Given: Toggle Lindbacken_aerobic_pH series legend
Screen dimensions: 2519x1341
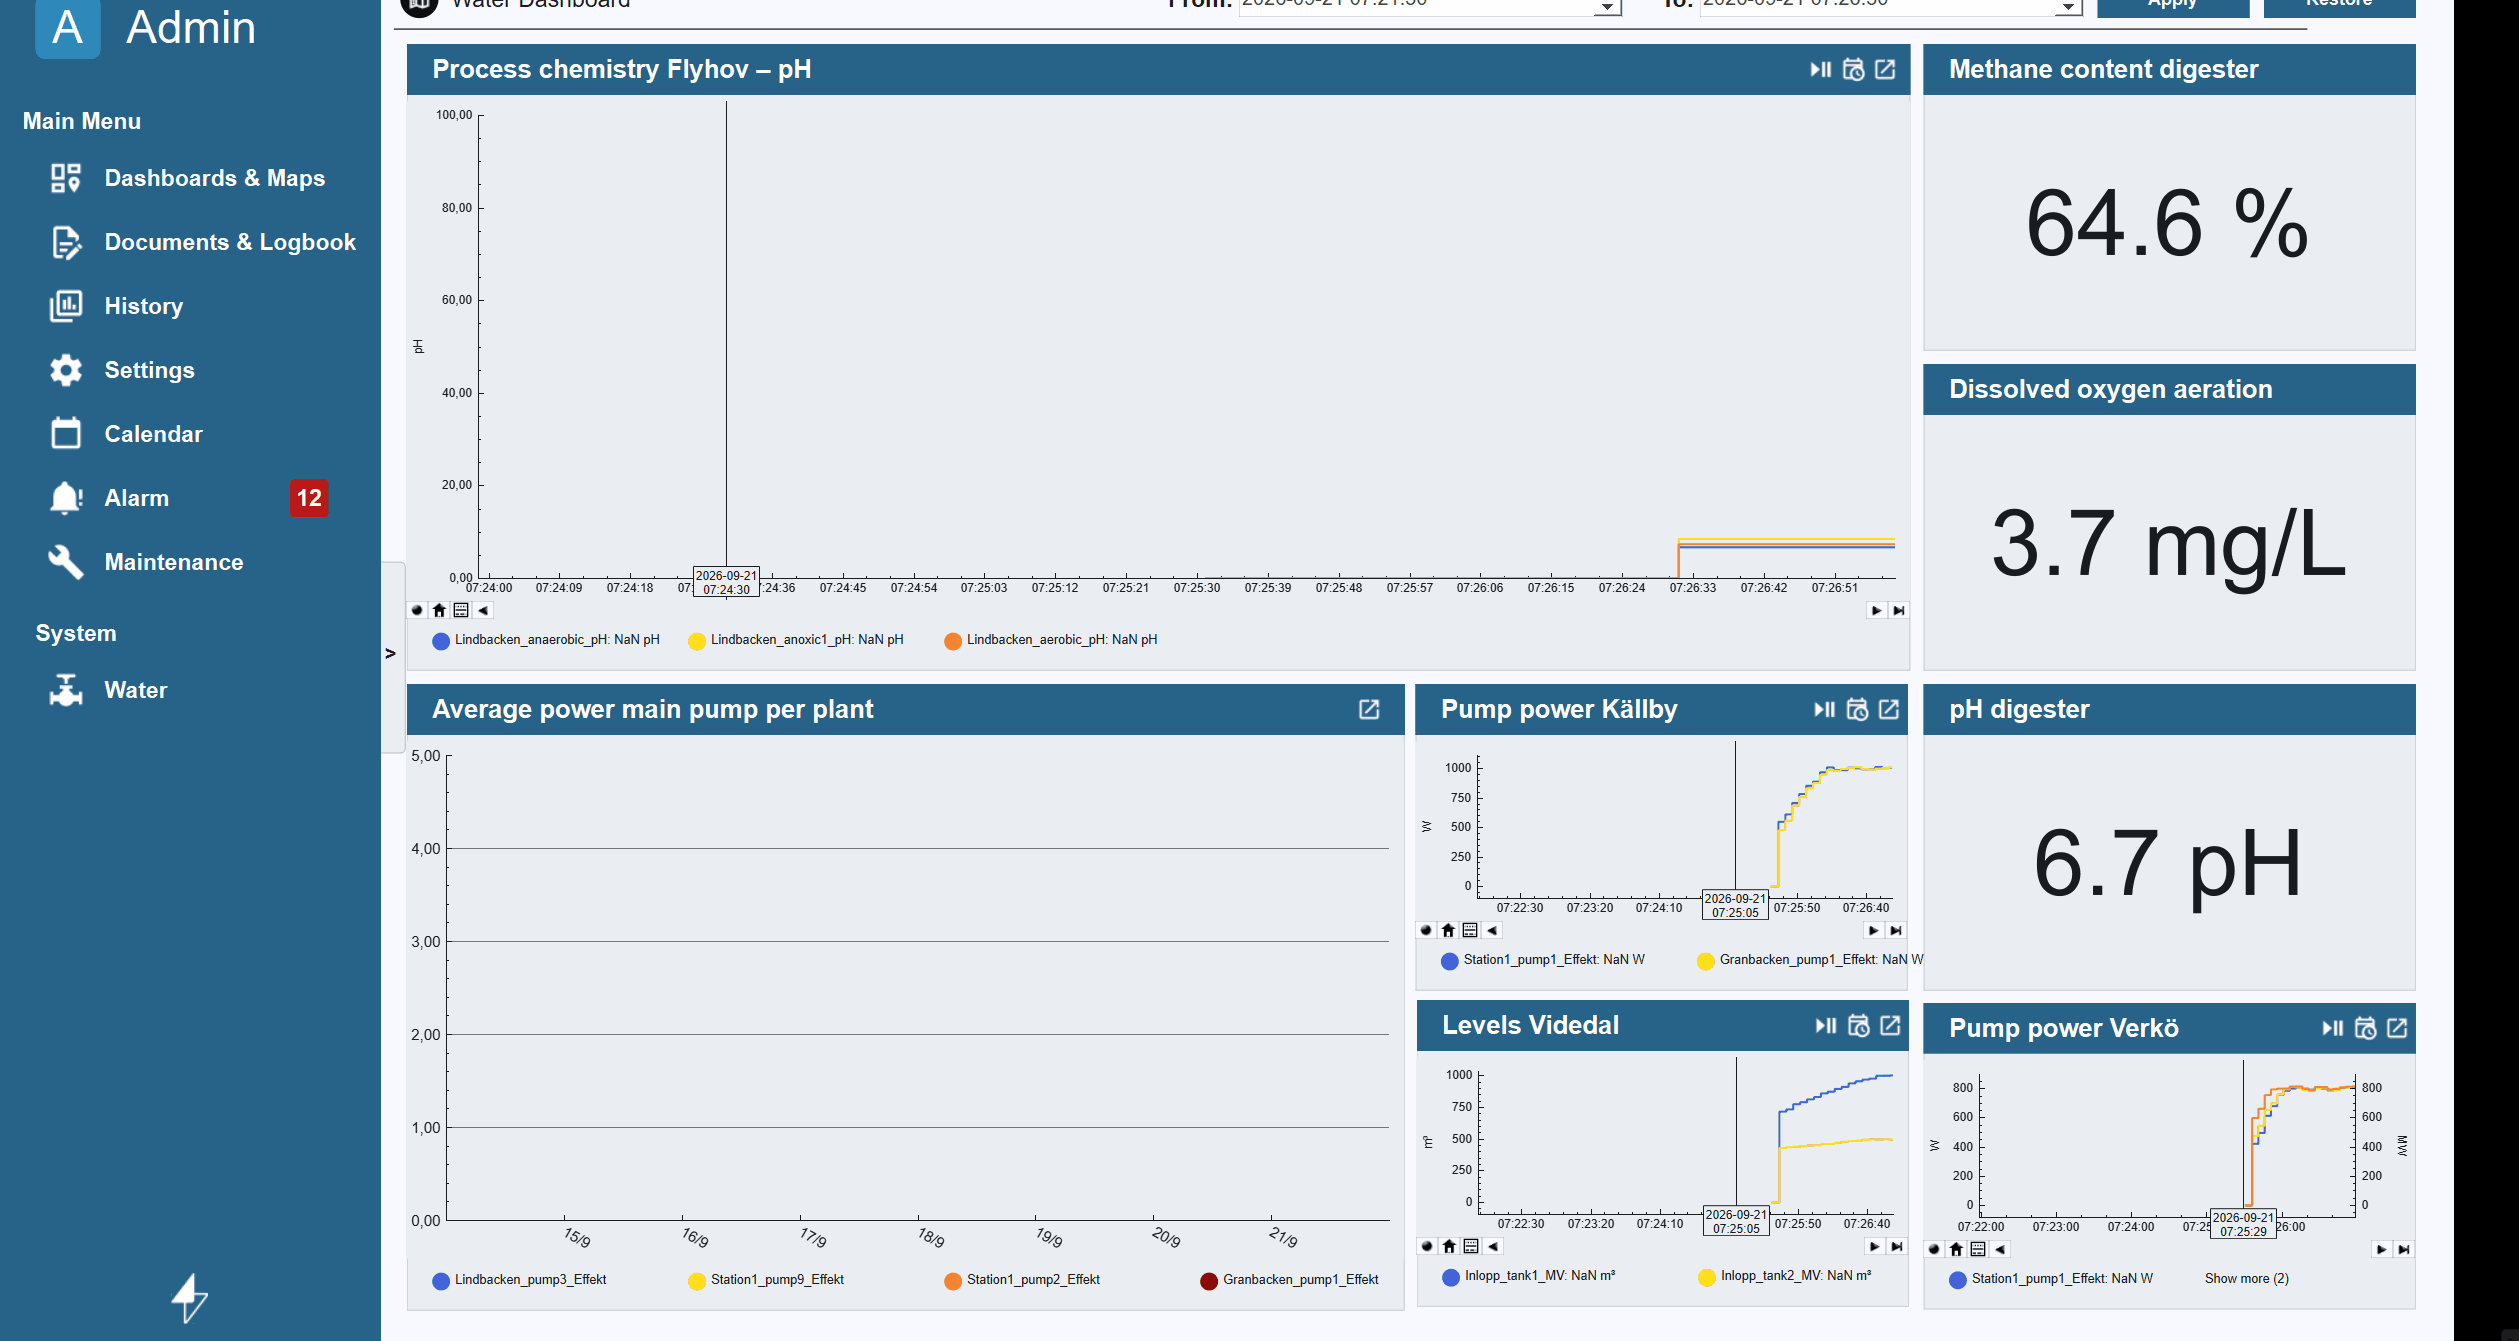Looking at the screenshot, I should coord(1051,640).
